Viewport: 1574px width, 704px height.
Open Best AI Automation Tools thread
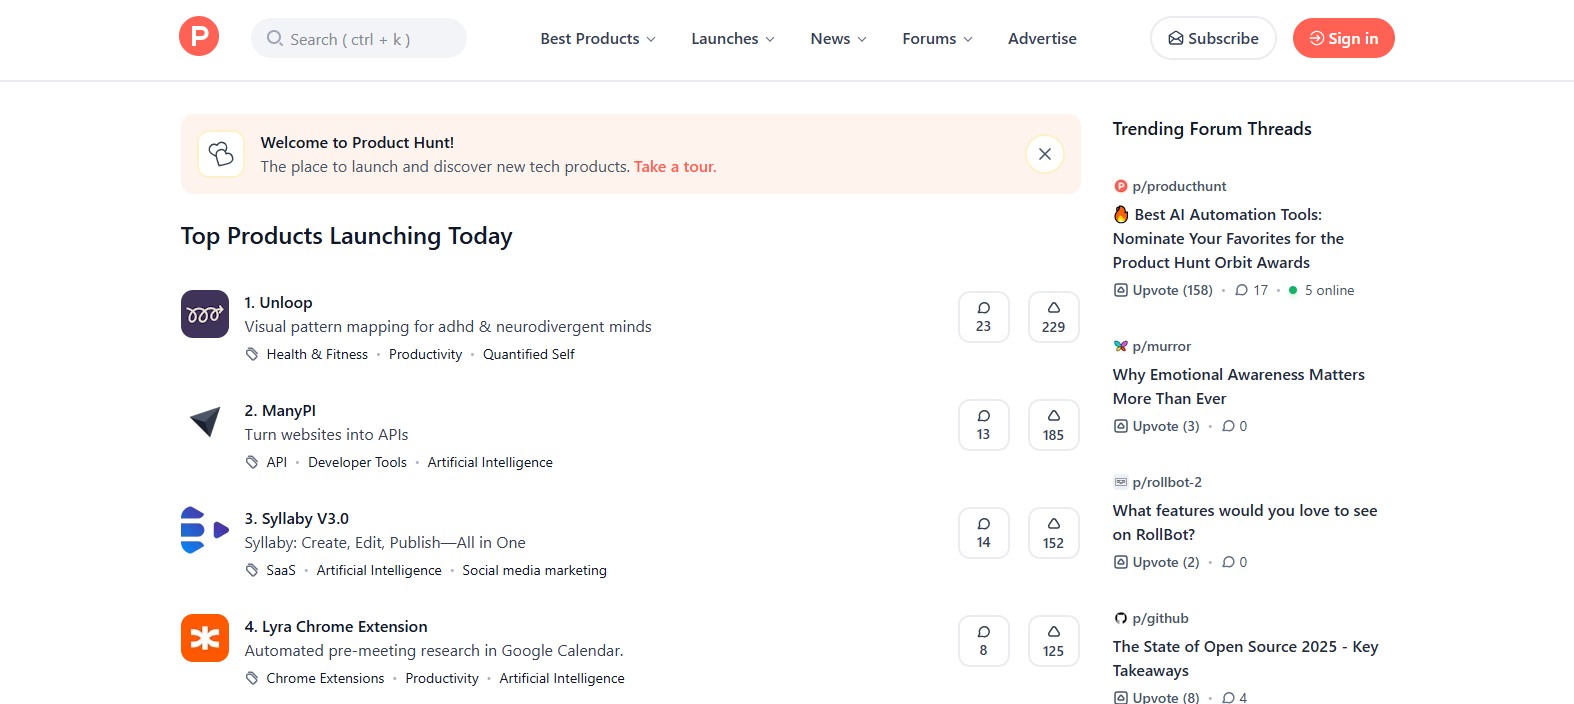coord(1228,238)
